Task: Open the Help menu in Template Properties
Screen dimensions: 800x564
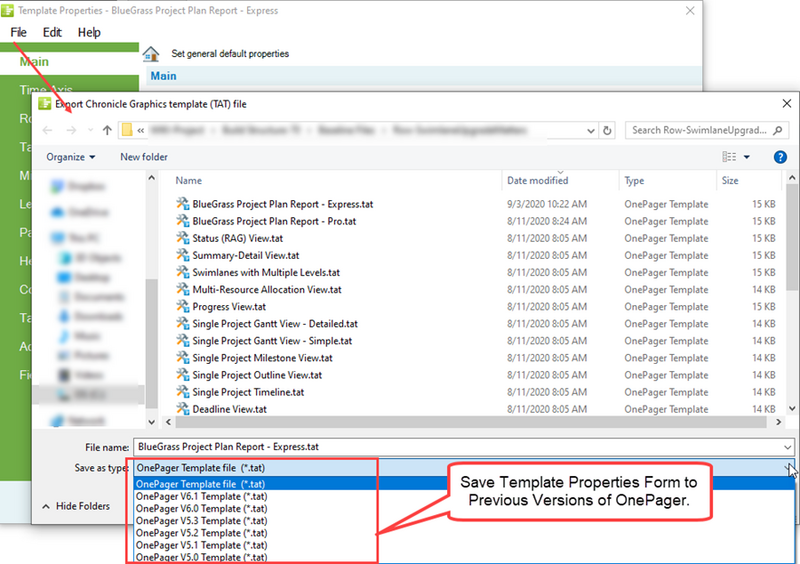Action: 89,32
